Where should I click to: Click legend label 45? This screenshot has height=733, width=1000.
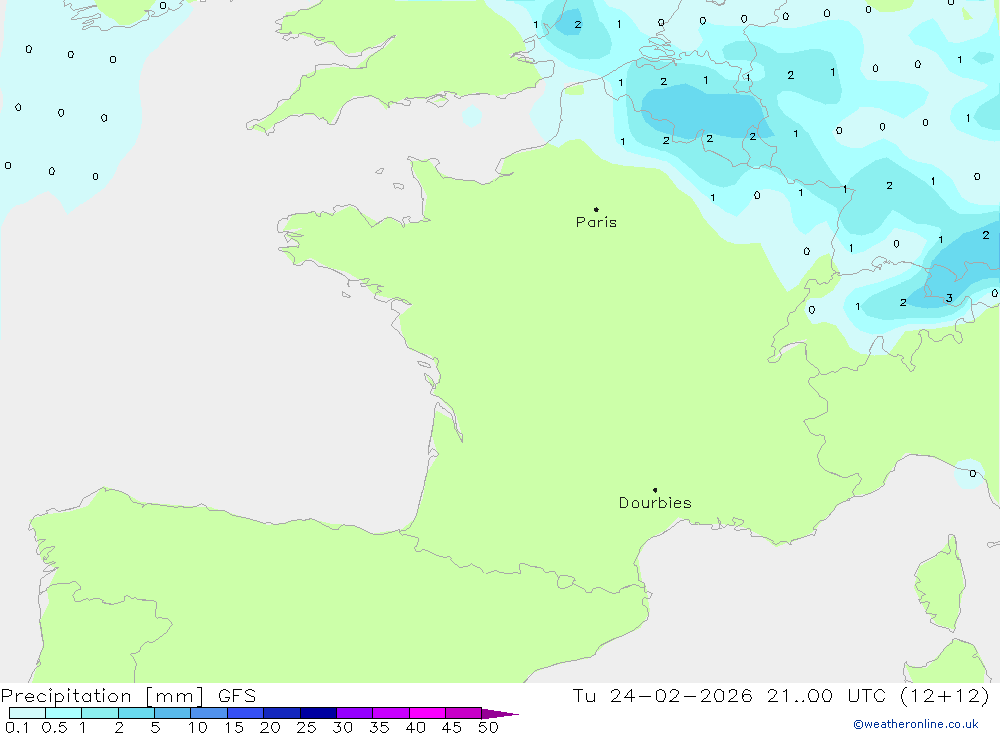[x=452, y=727]
